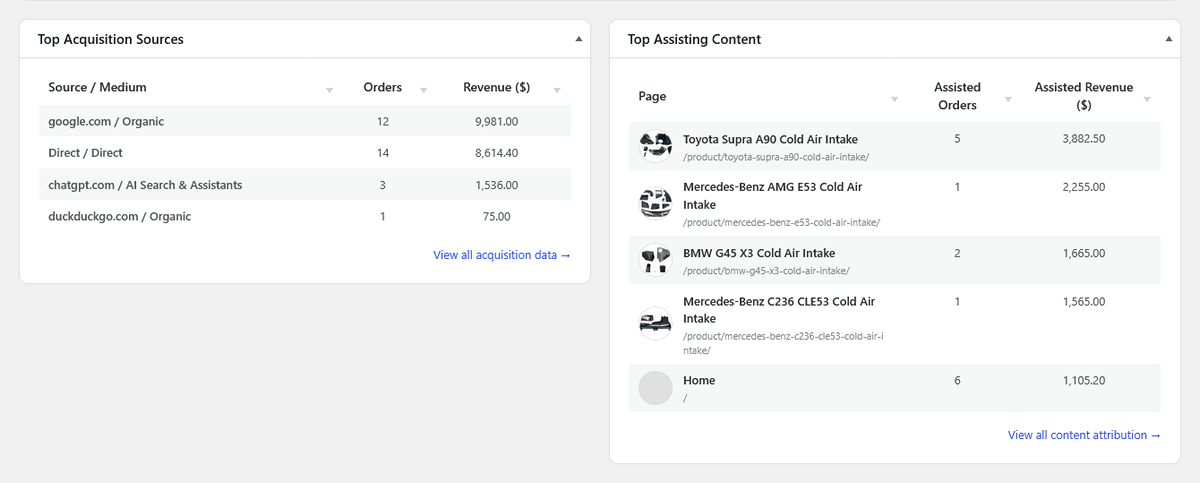Click revenue value 9,981.00
This screenshot has height=483, width=1200.
496,121
